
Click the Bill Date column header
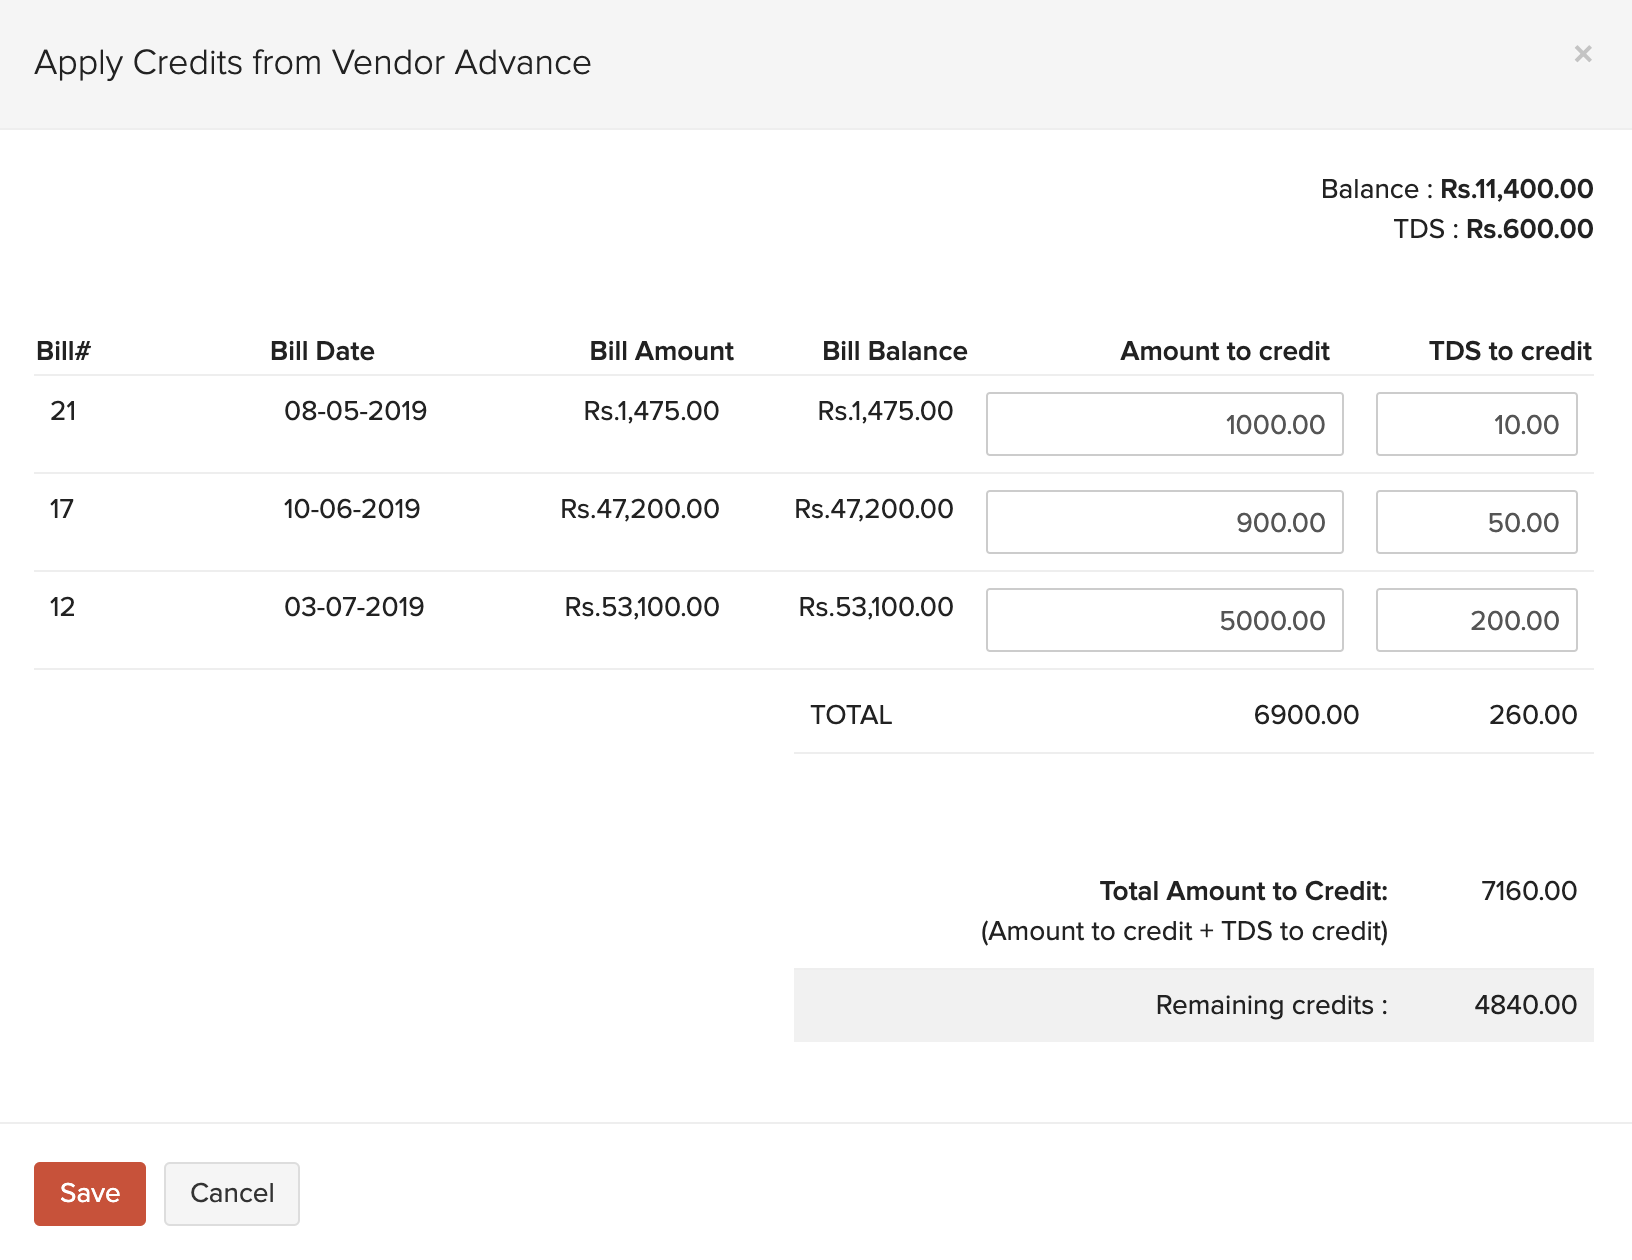click(x=322, y=351)
